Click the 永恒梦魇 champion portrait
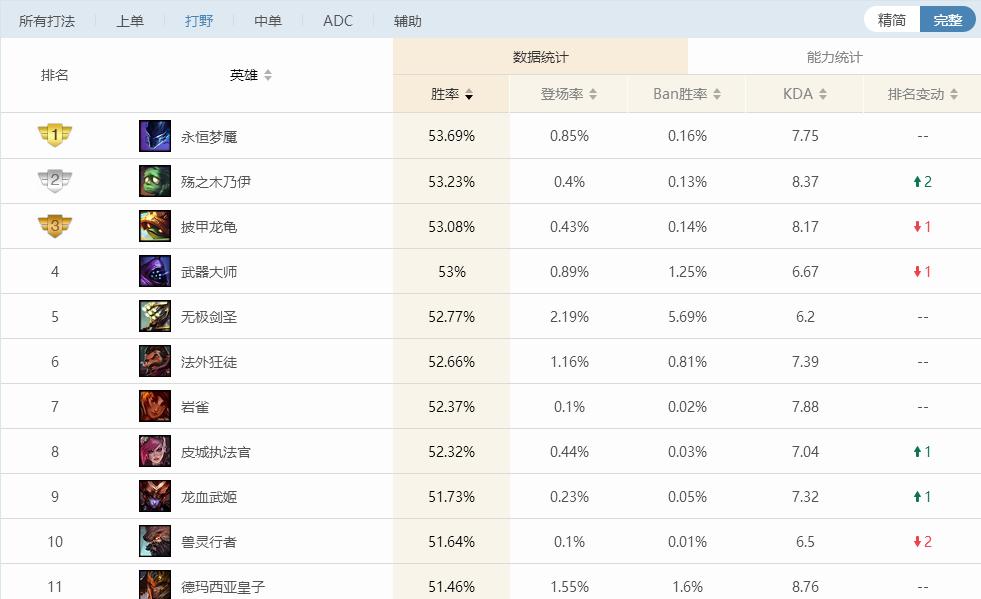 tap(155, 136)
